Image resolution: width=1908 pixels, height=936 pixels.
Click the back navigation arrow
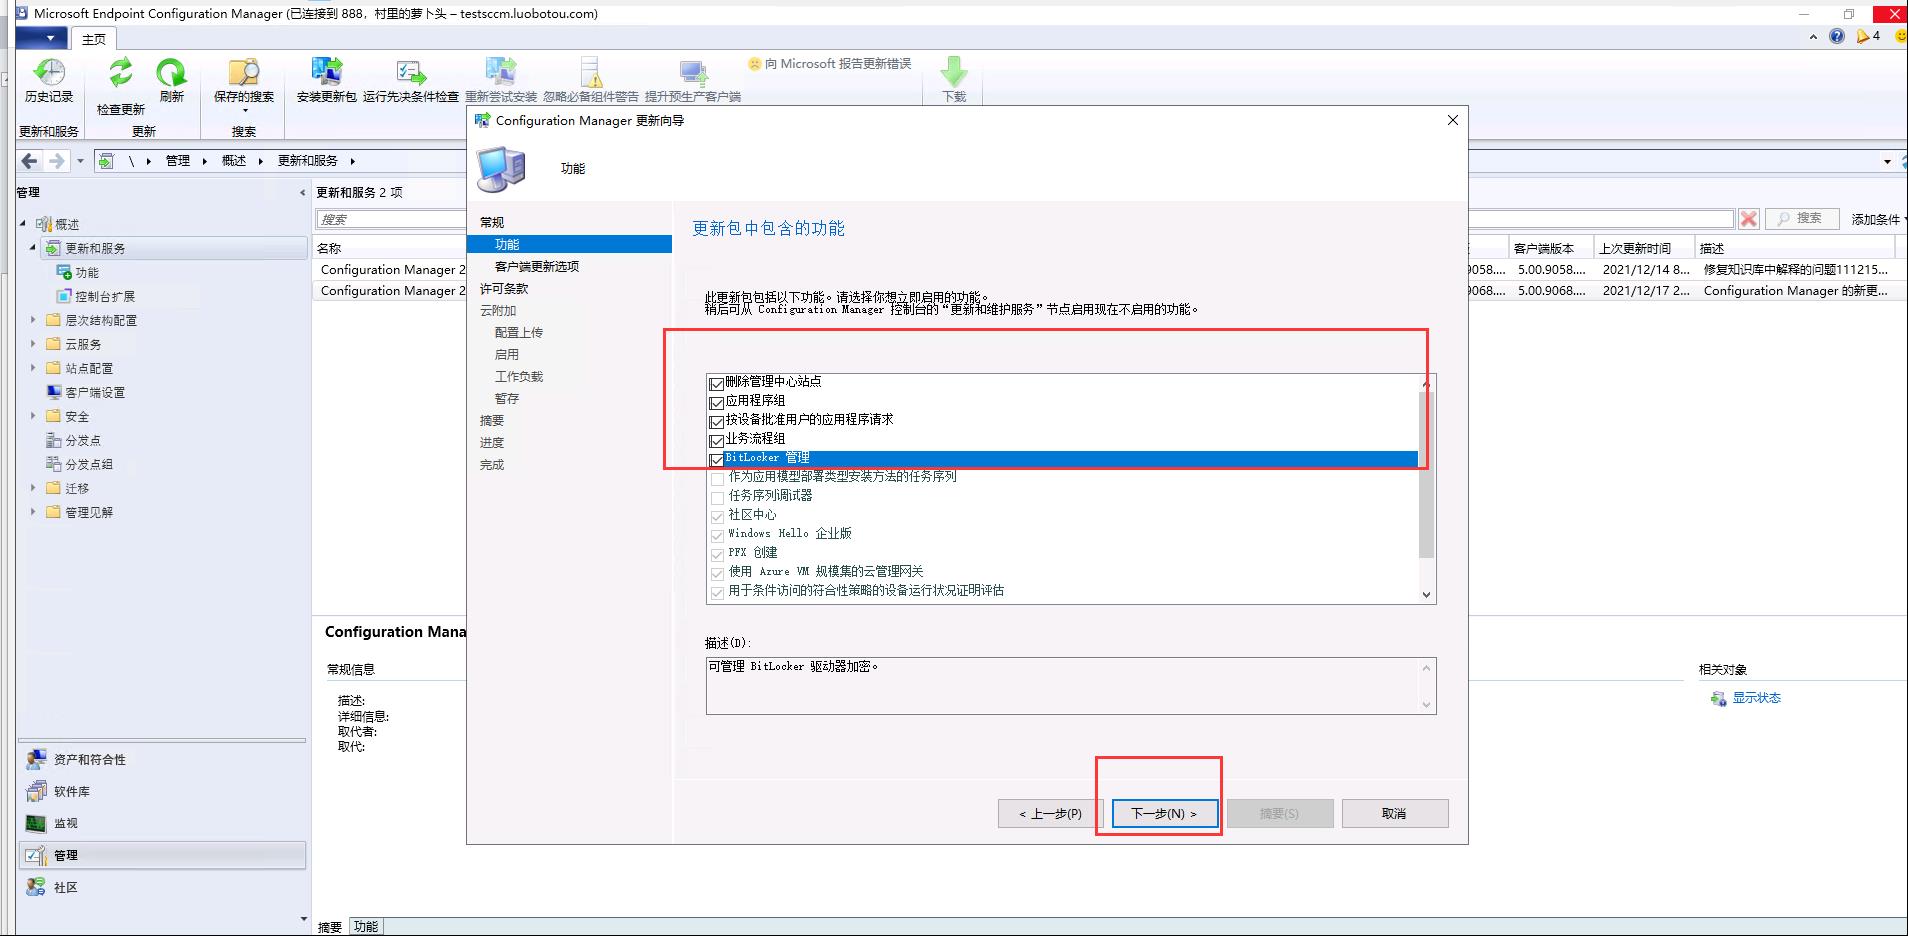tap(30, 160)
